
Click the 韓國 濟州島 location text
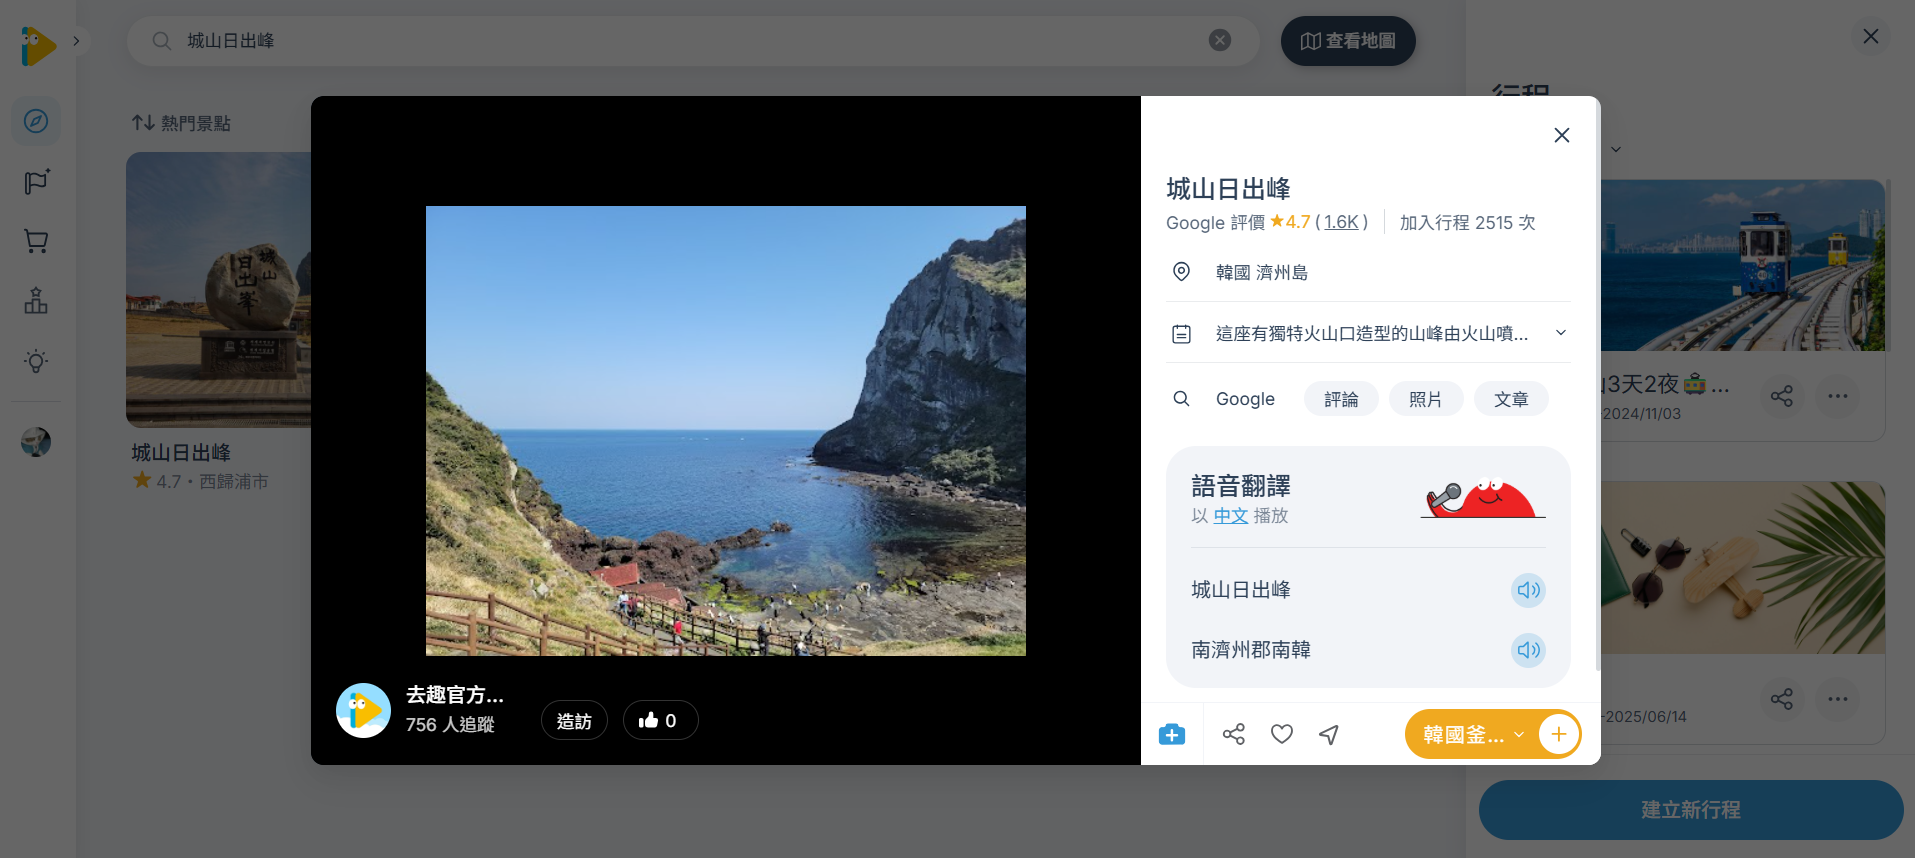1262,273
